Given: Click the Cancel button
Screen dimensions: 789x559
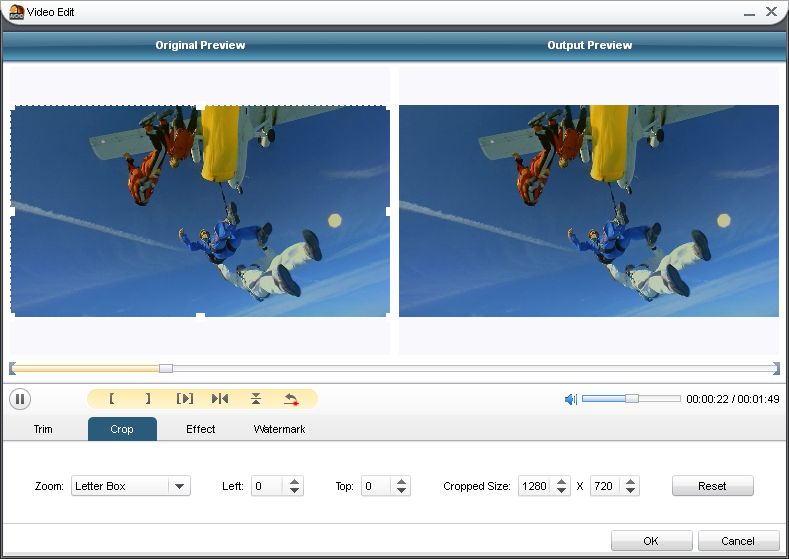Looking at the screenshot, I should click(738, 541).
